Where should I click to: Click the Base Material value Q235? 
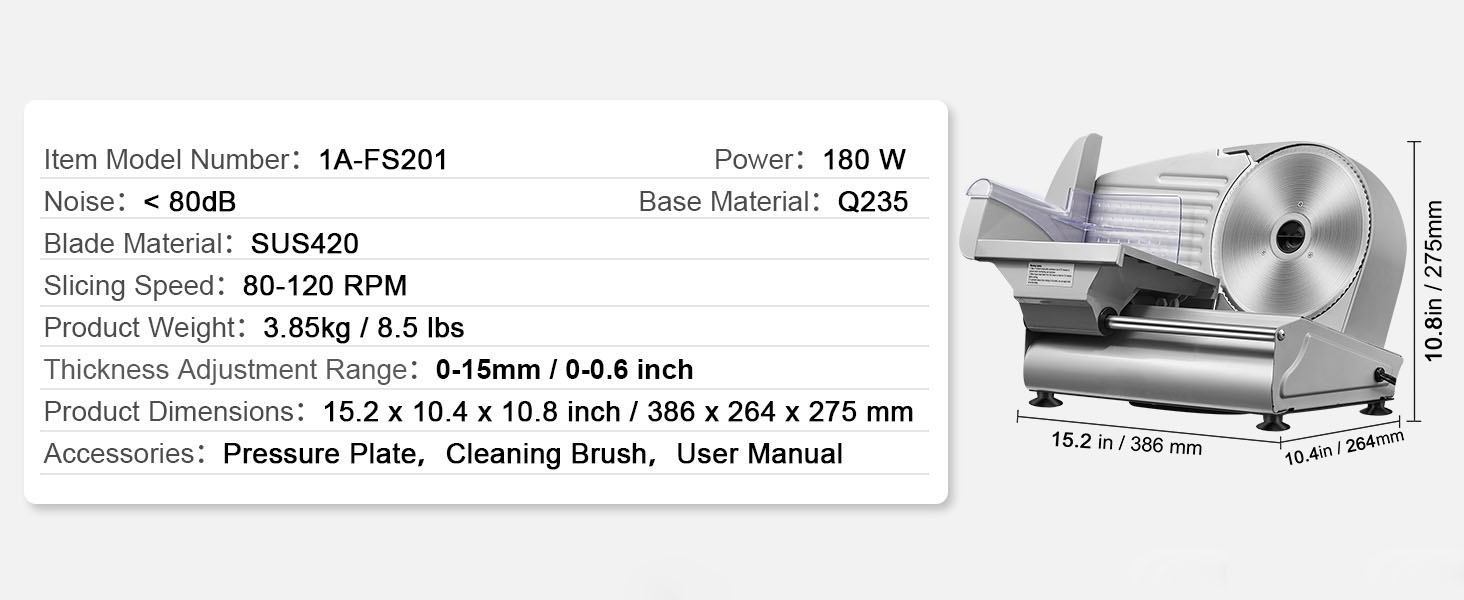[x=873, y=202]
